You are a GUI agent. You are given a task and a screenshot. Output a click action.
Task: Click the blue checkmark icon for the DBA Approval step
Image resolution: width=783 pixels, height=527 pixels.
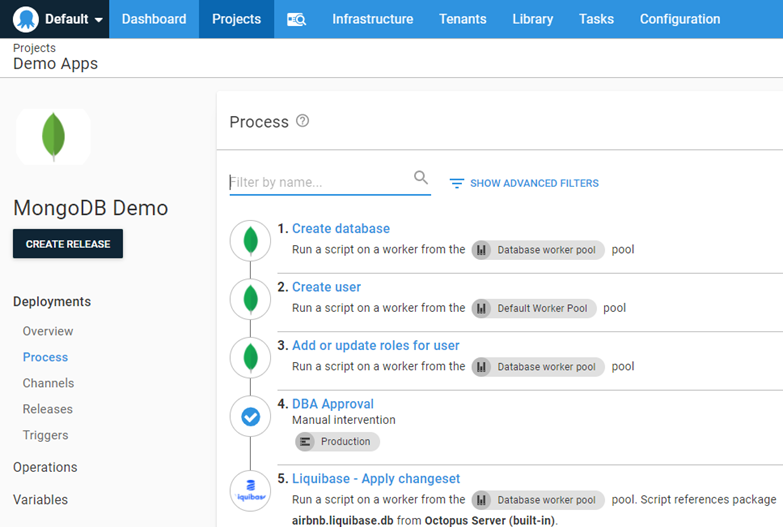[x=251, y=416]
